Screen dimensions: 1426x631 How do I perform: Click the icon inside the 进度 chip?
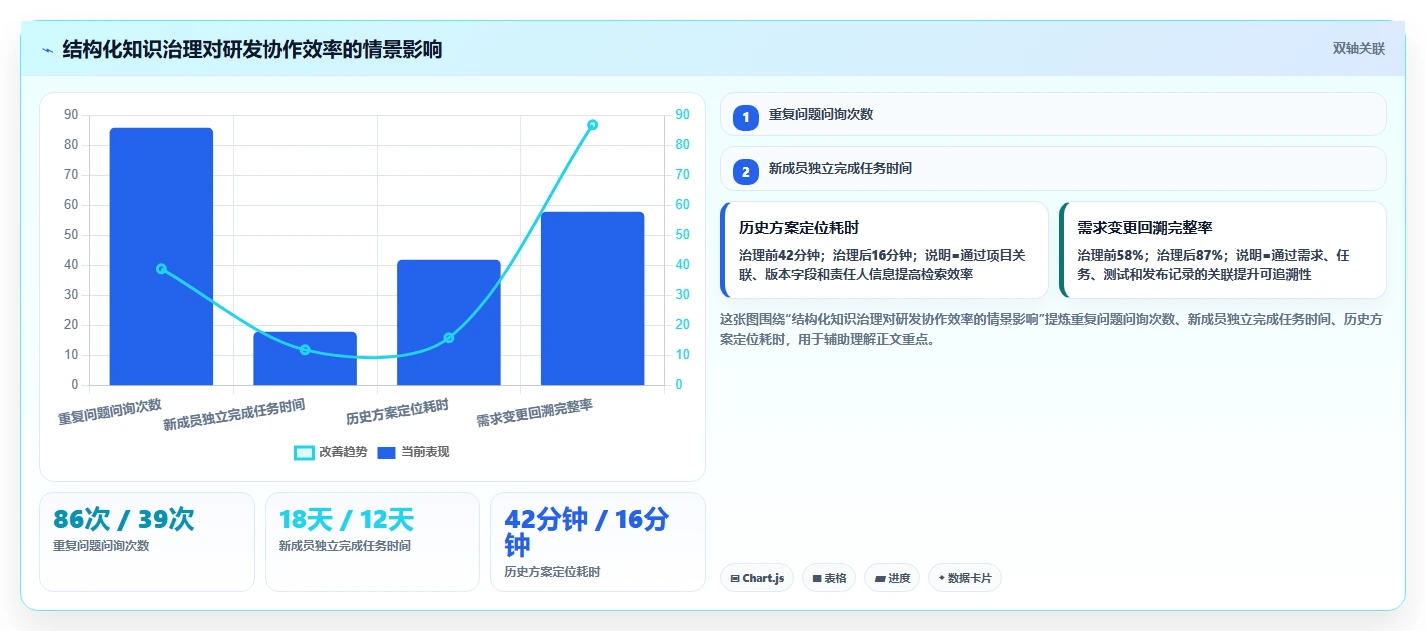pyautogui.click(x=879, y=578)
